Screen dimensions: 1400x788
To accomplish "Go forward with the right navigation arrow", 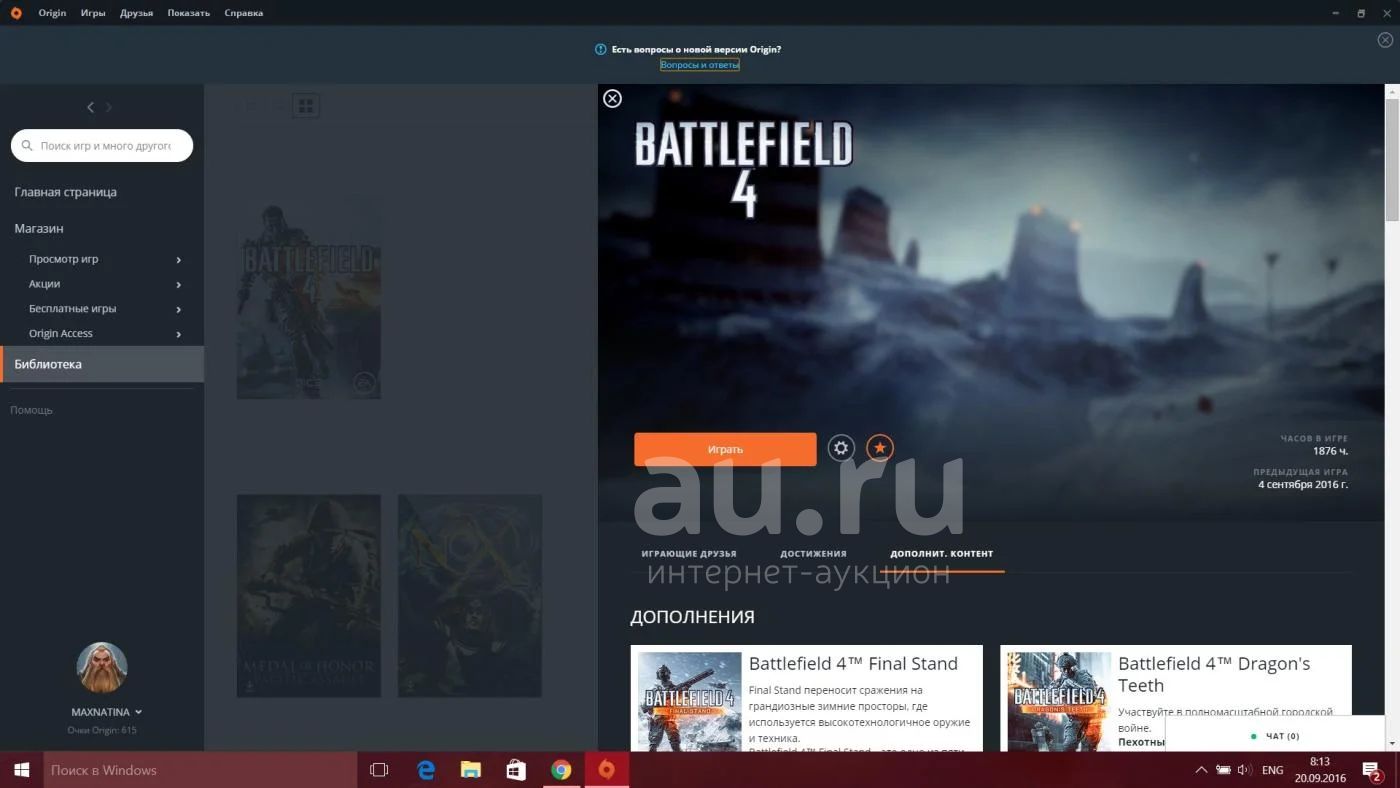I will (x=109, y=107).
